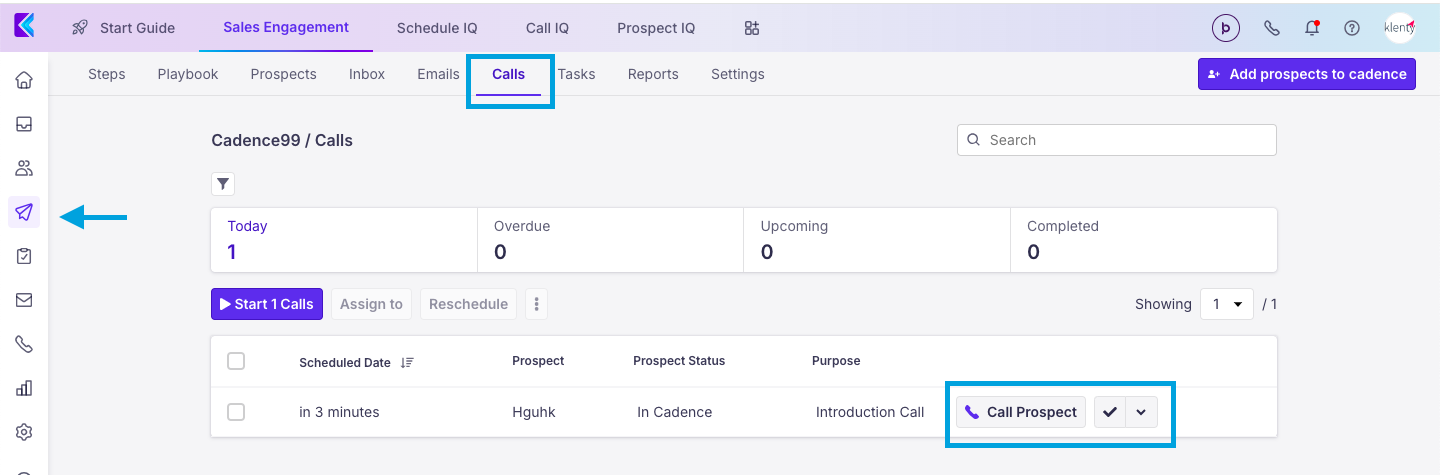The width and height of the screenshot is (1440, 475).
Task: Open the prospects people sidebar icon
Action: 24,168
